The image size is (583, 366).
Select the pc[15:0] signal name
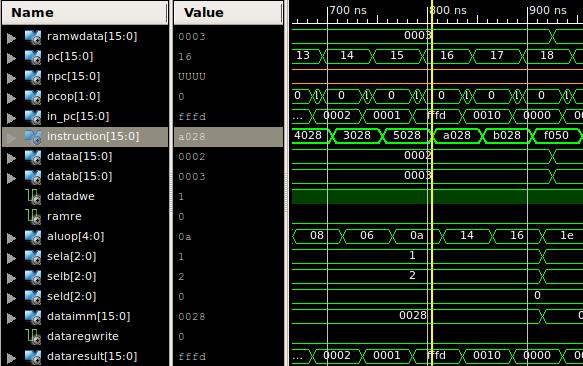70,57
